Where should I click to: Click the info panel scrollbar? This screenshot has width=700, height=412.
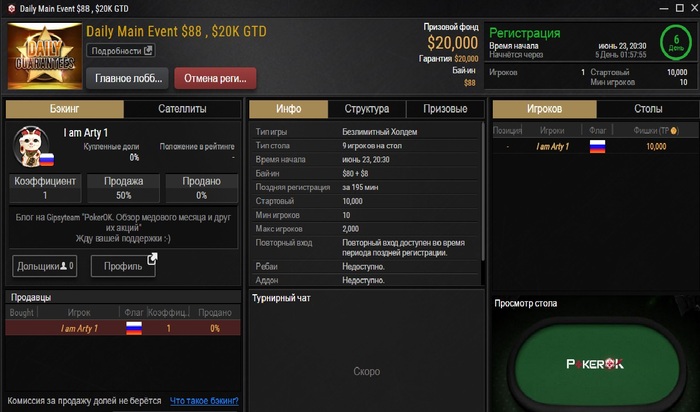[483, 192]
